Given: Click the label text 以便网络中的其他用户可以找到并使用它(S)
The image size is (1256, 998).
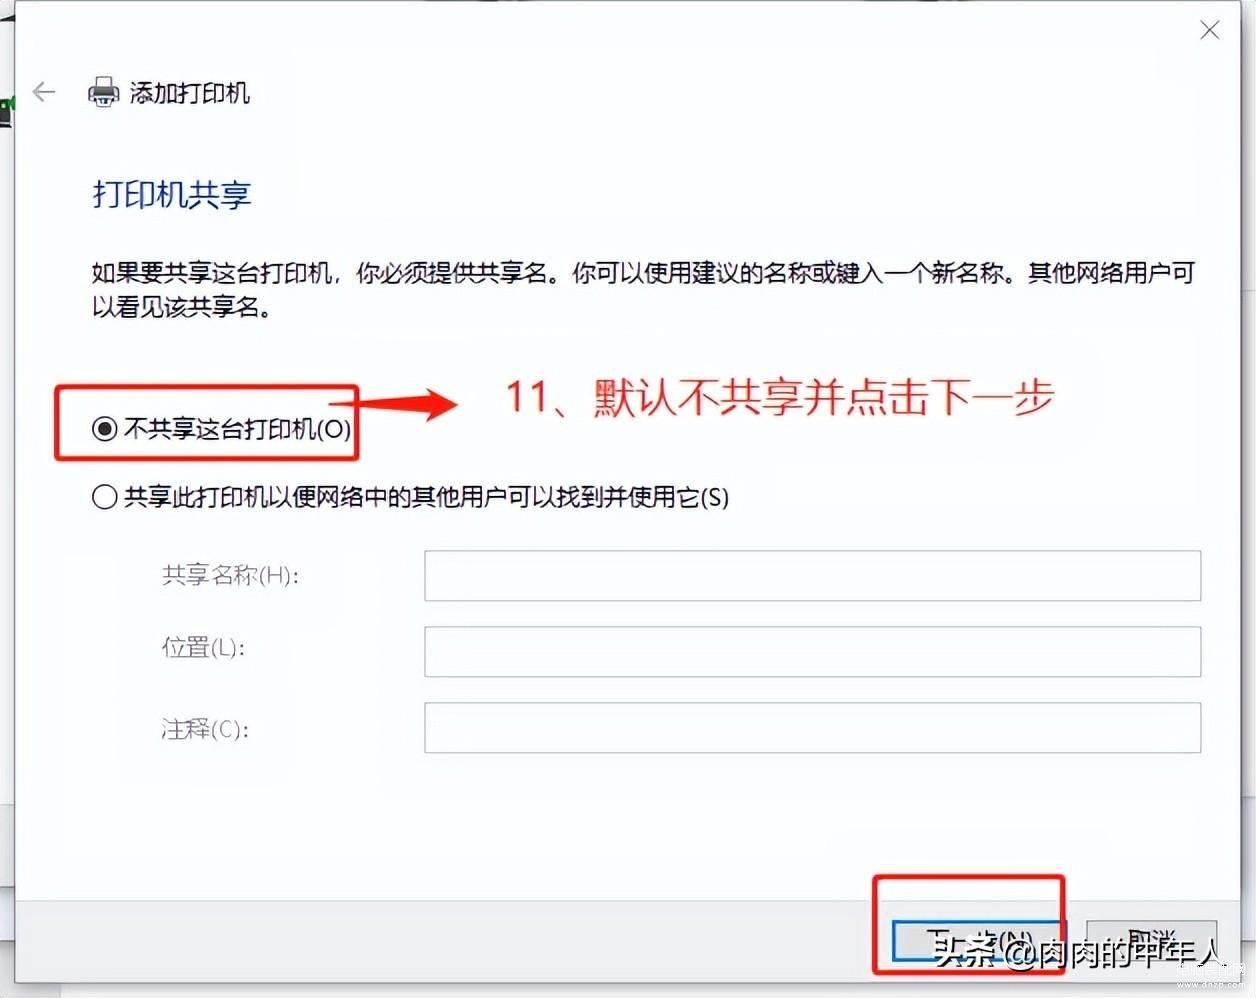Looking at the screenshot, I should [x=498, y=497].
